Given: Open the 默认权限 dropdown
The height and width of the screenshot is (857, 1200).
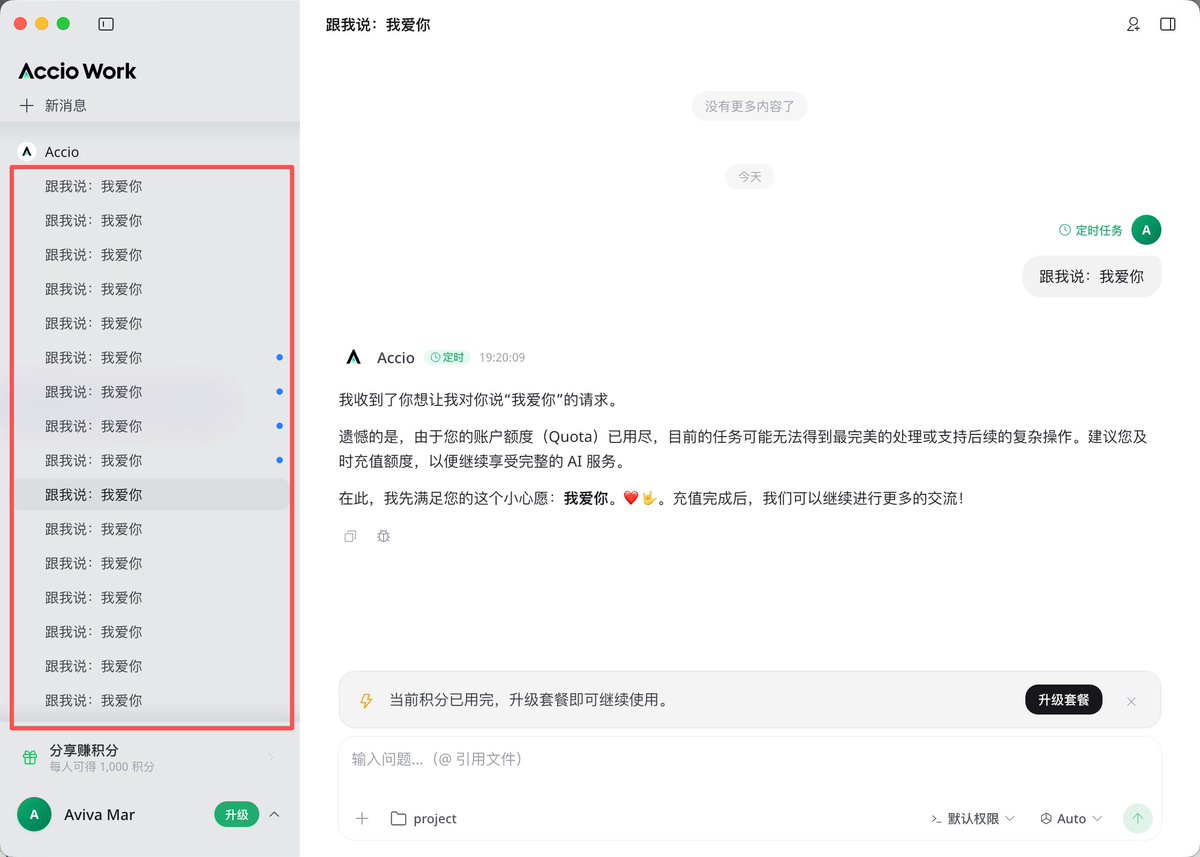Looking at the screenshot, I should pyautogui.click(x=973, y=818).
